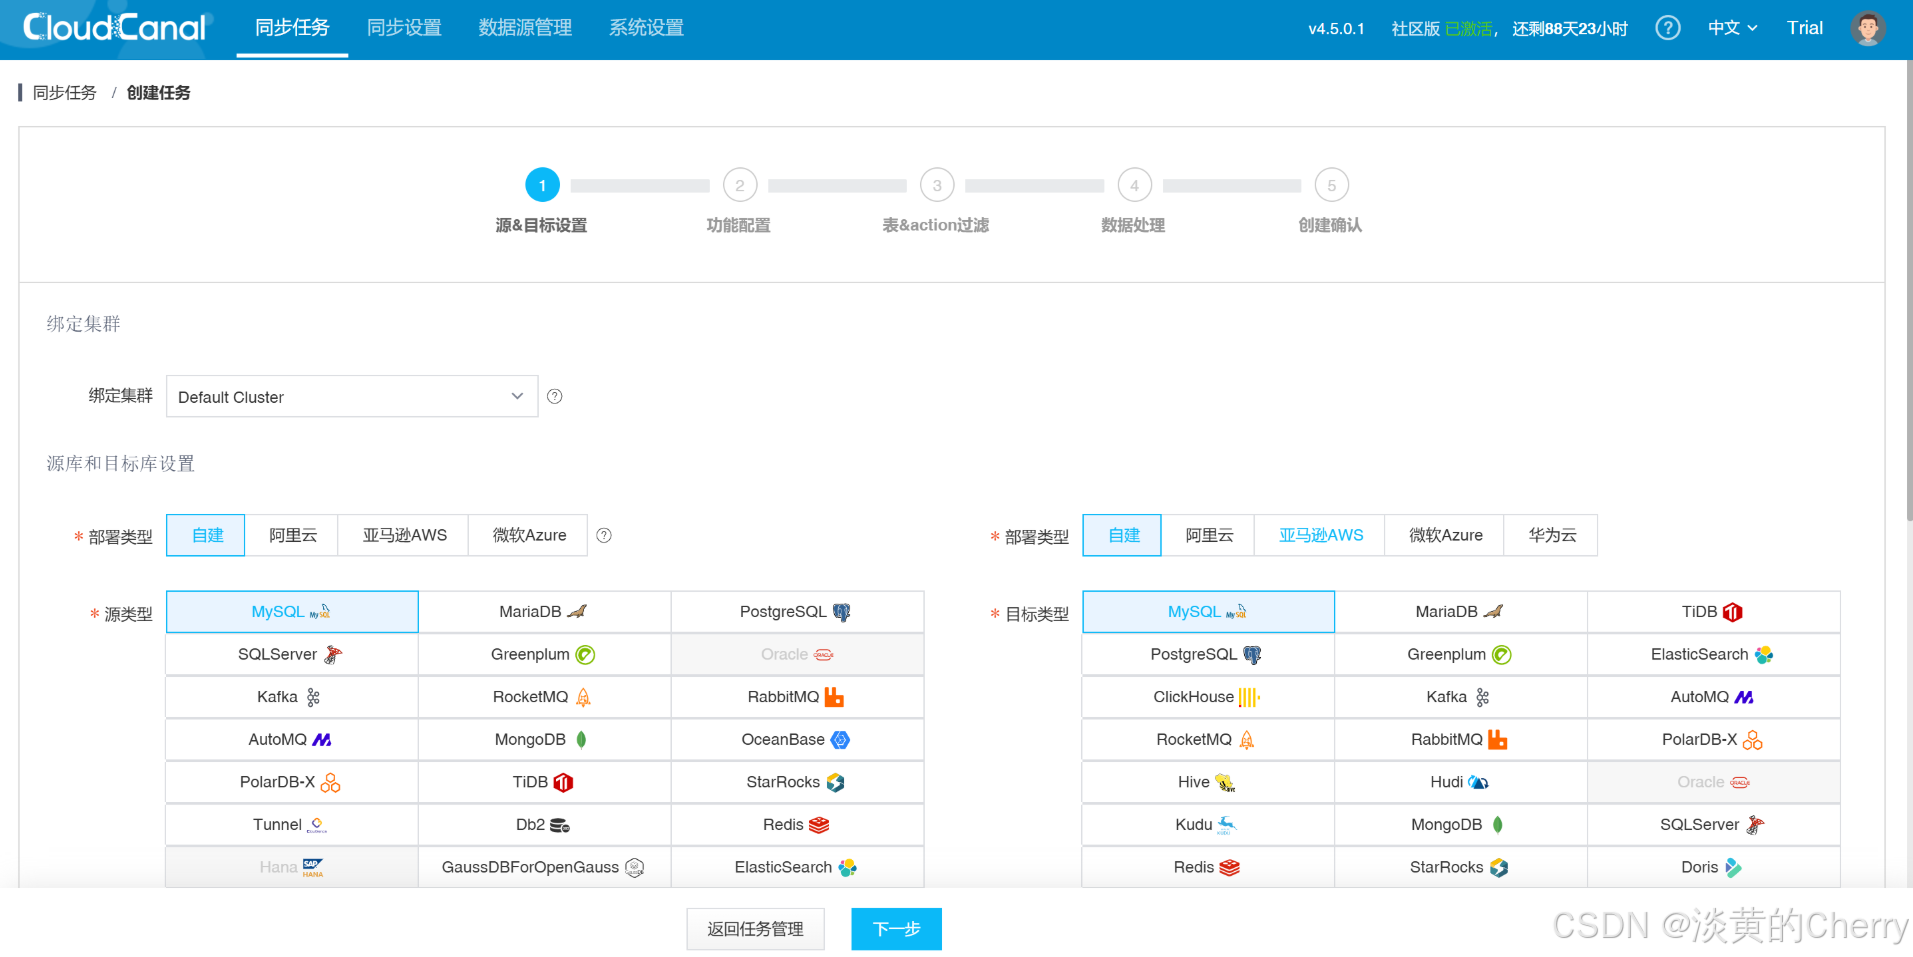Screen dimensions: 1913x957
Task: Click the 同步任务 breadcrumb link
Action: click(65, 93)
